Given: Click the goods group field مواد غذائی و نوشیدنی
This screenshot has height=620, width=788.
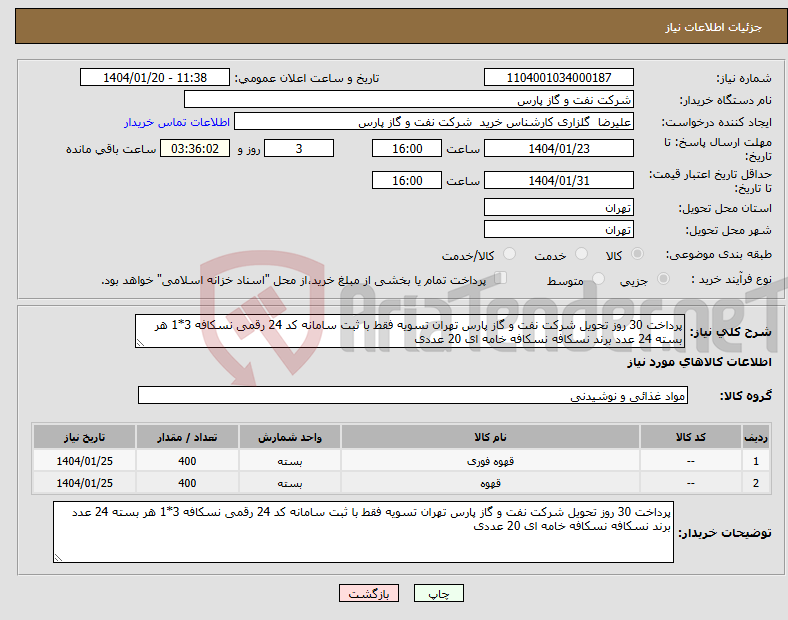Looking at the screenshot, I should pos(413,395).
